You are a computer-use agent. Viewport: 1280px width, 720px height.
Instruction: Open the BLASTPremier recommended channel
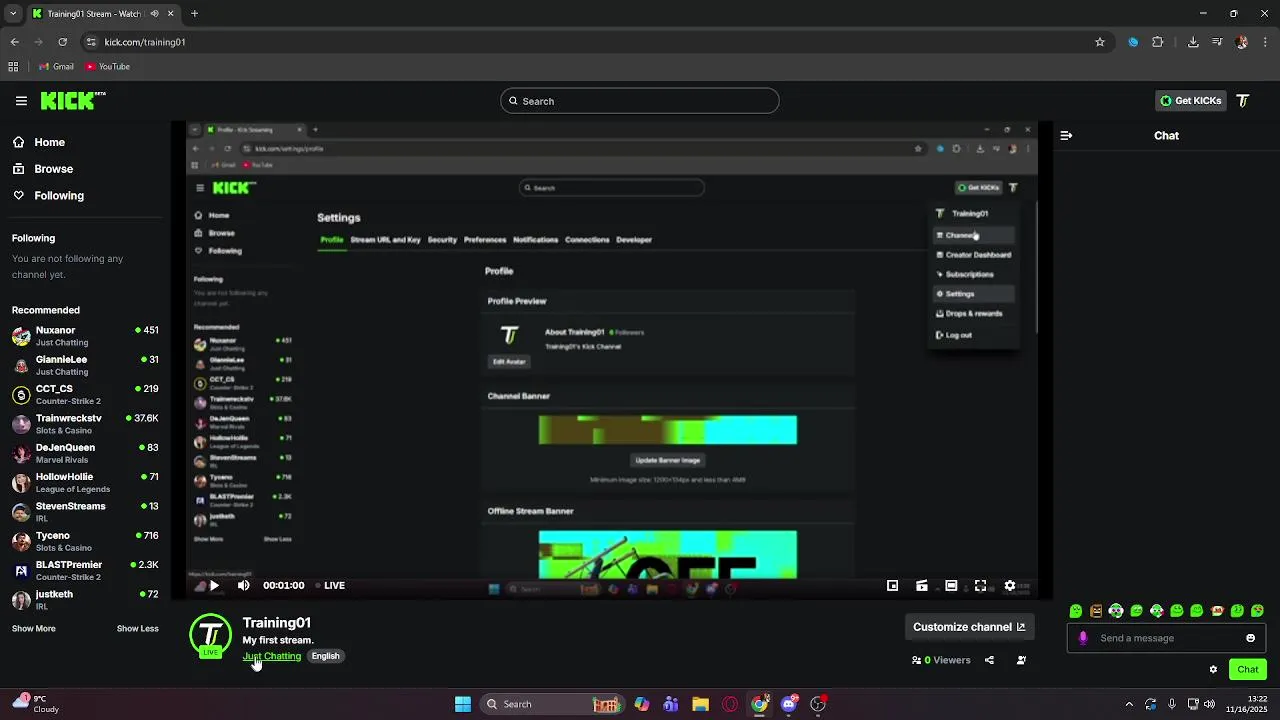point(86,571)
